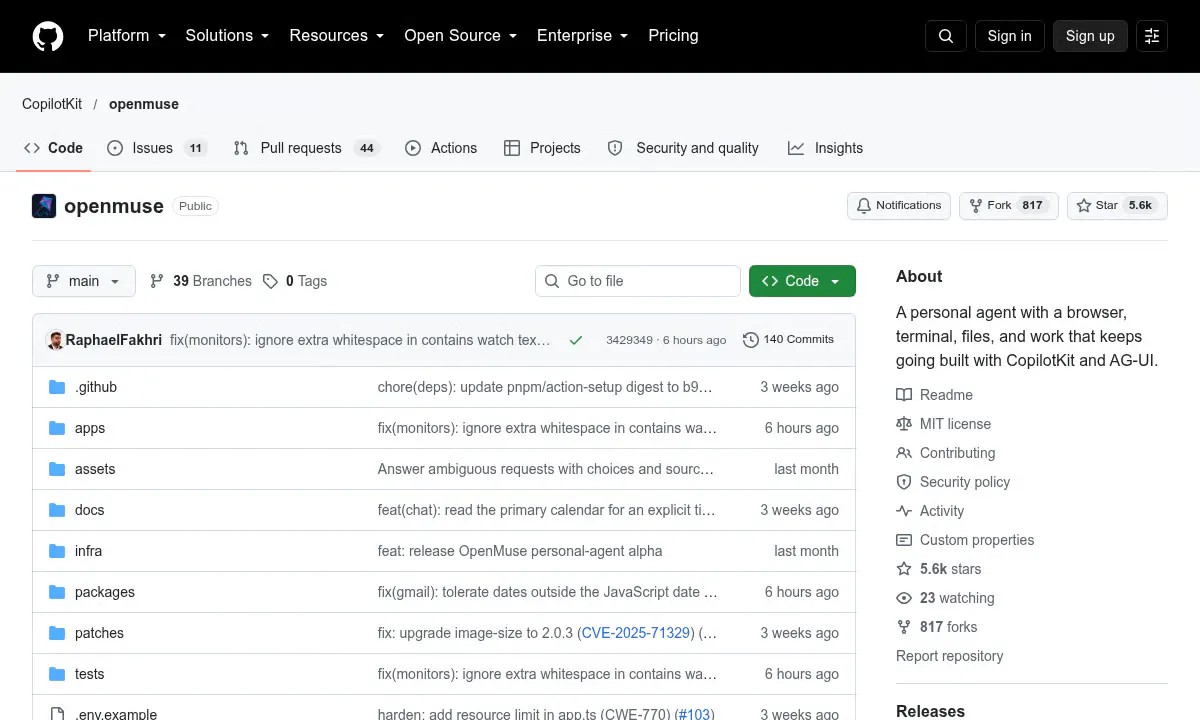Open the CopilotKit owner link
1200x720 pixels.
52,104
